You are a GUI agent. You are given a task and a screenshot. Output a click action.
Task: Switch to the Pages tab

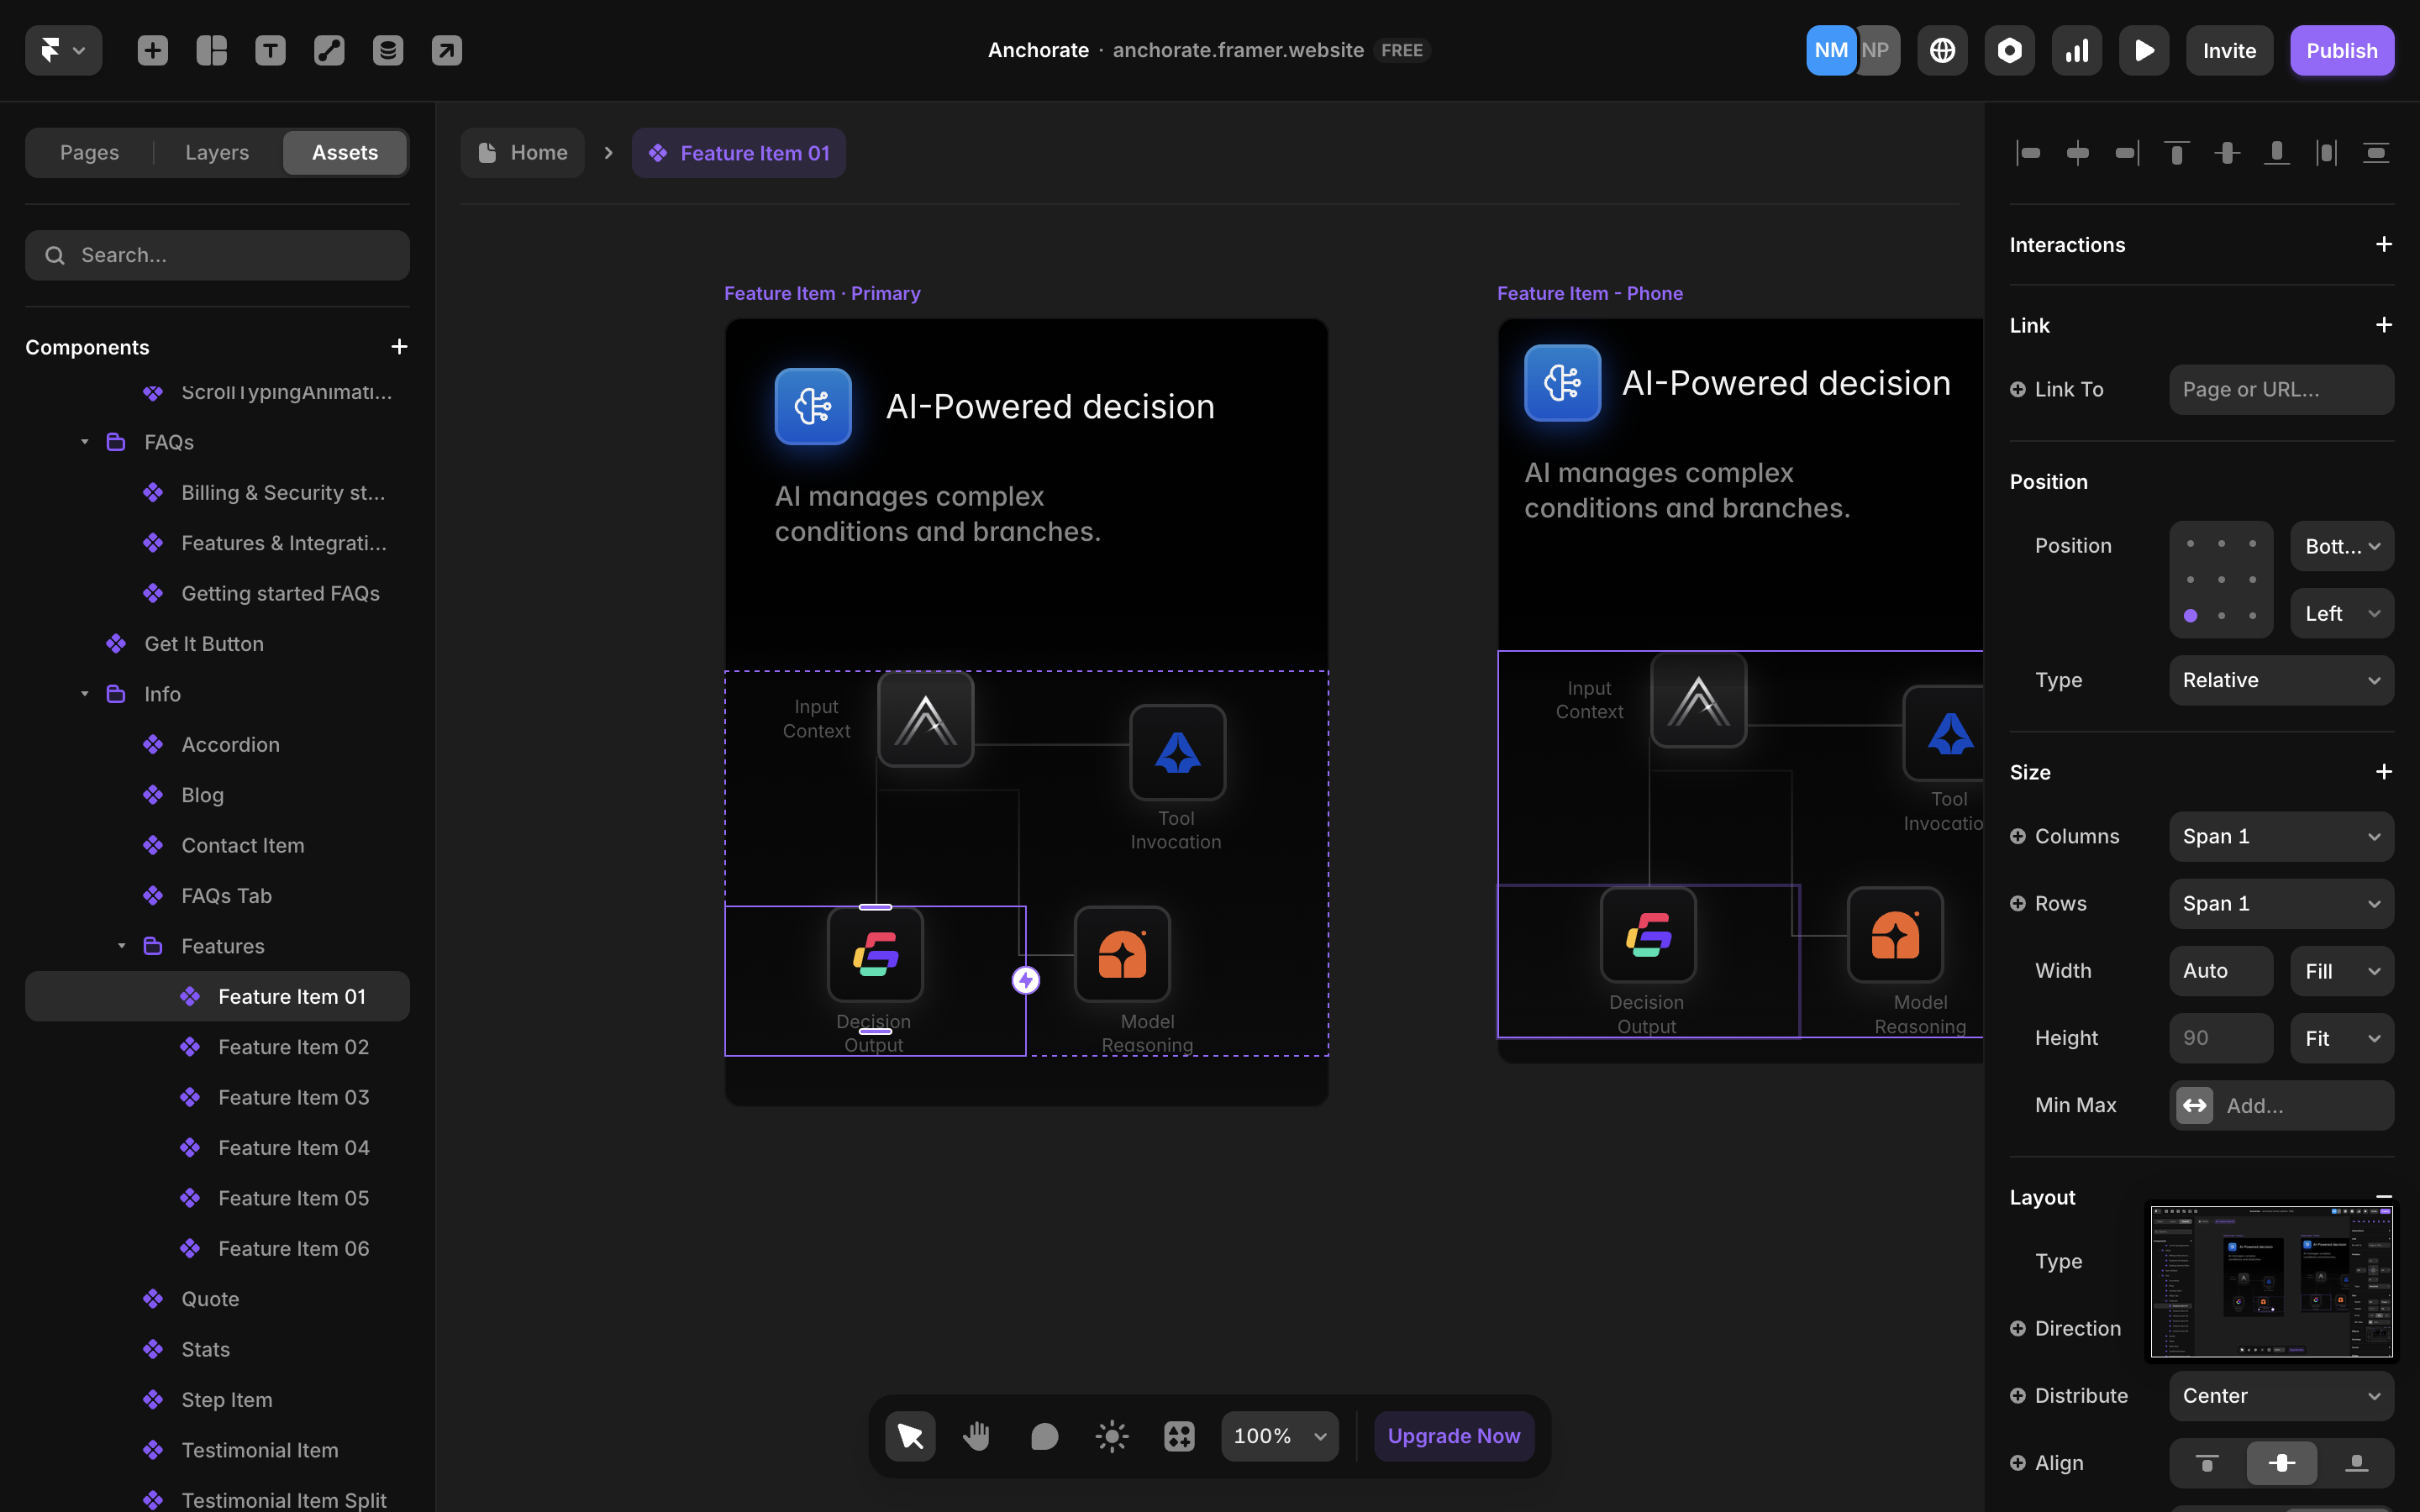89,152
